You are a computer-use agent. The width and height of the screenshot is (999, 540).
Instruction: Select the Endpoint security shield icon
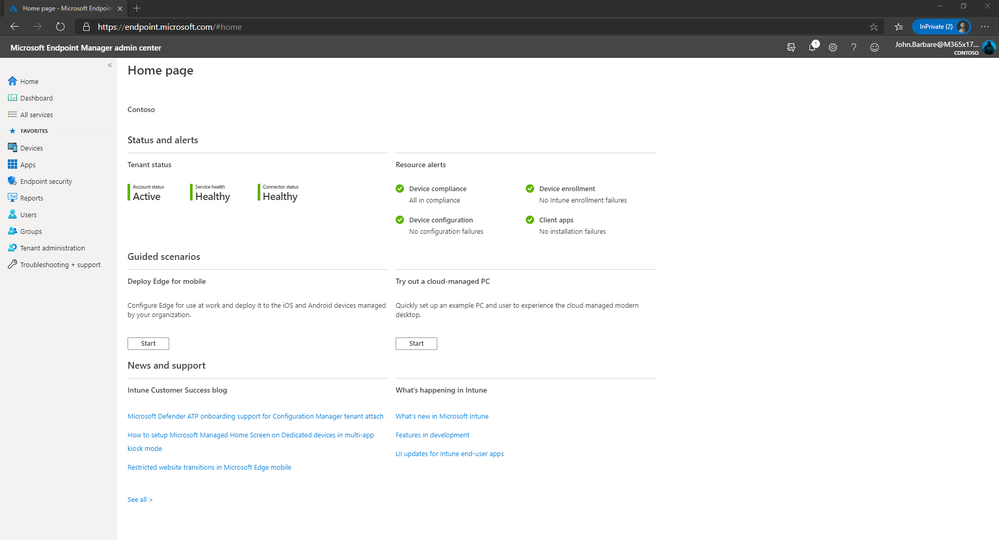click(x=12, y=181)
